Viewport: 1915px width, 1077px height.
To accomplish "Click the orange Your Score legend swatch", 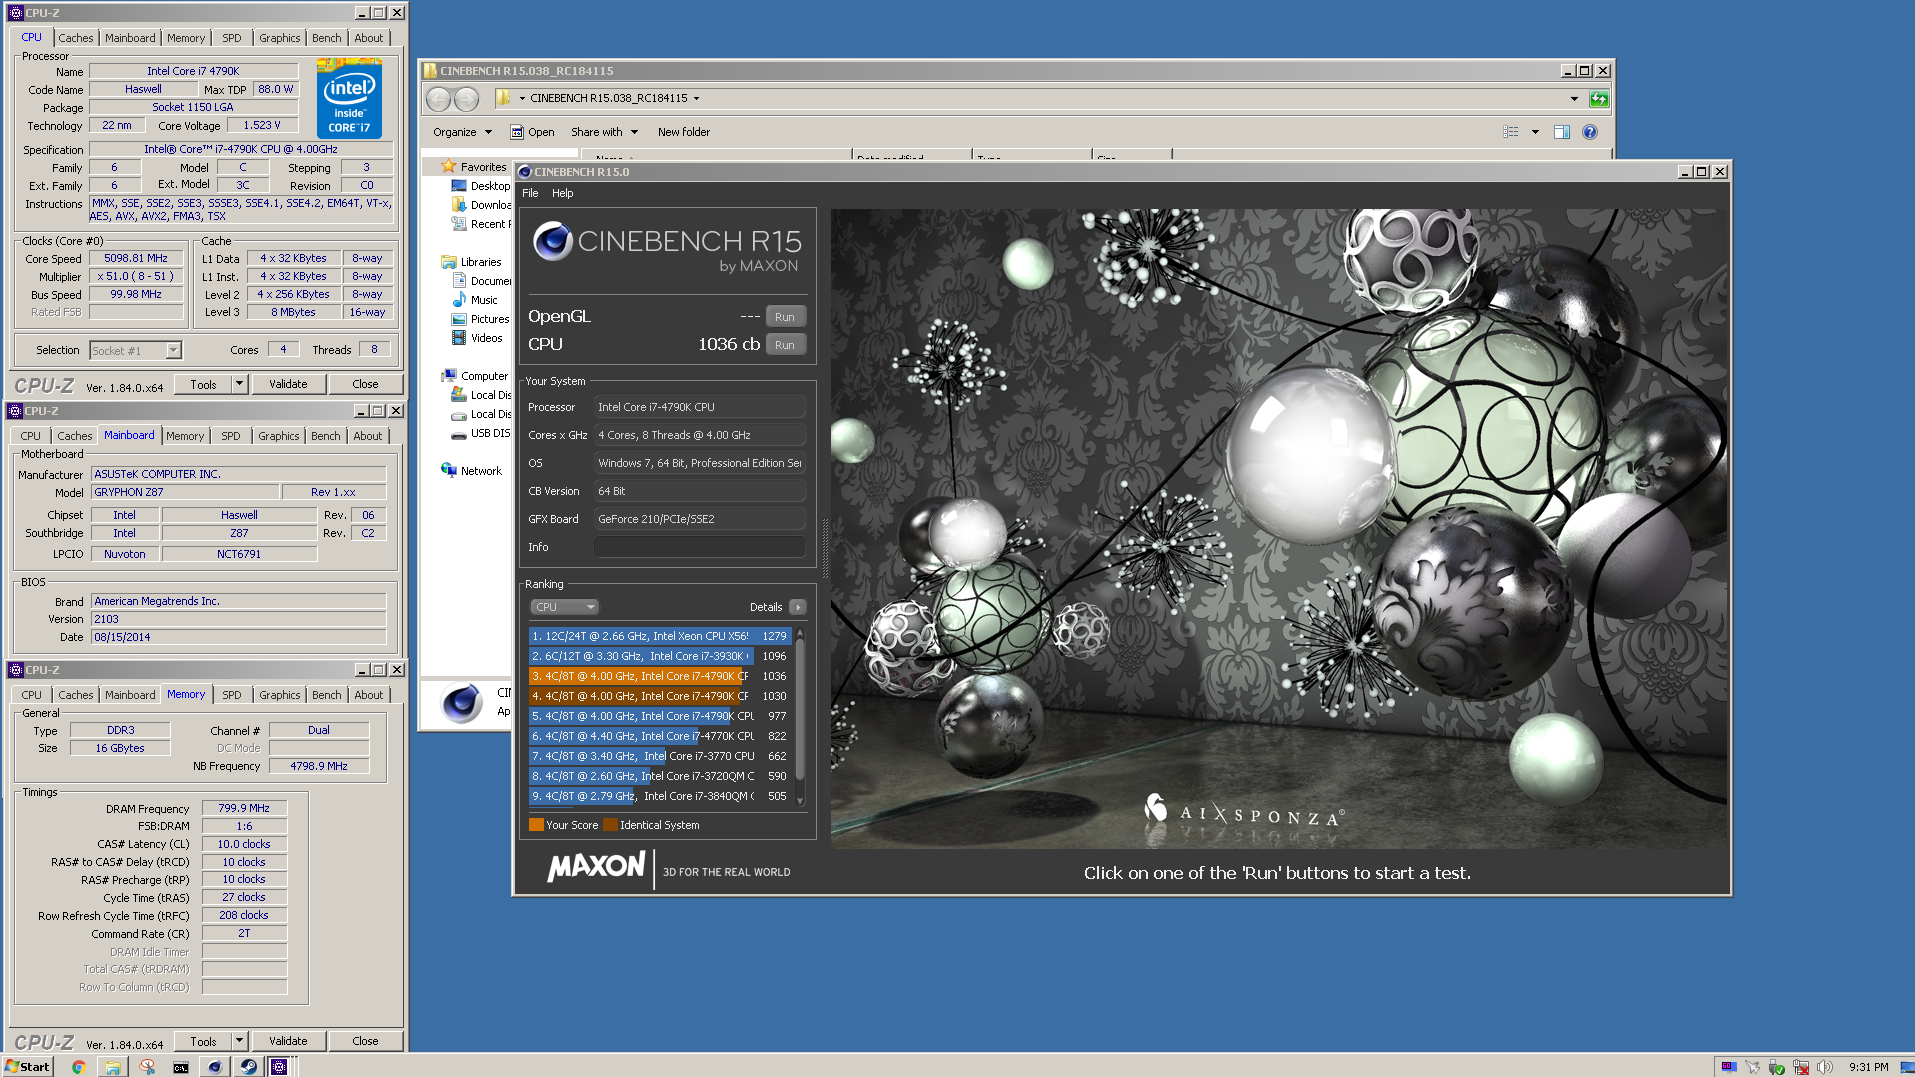I will coord(536,825).
